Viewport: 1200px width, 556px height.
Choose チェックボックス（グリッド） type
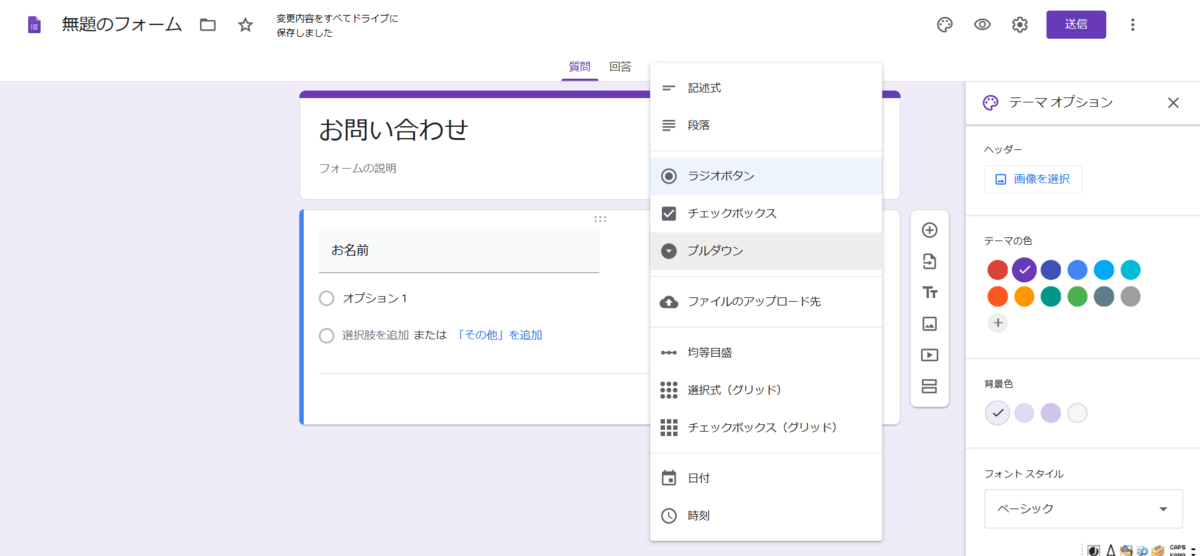pyautogui.click(x=766, y=427)
